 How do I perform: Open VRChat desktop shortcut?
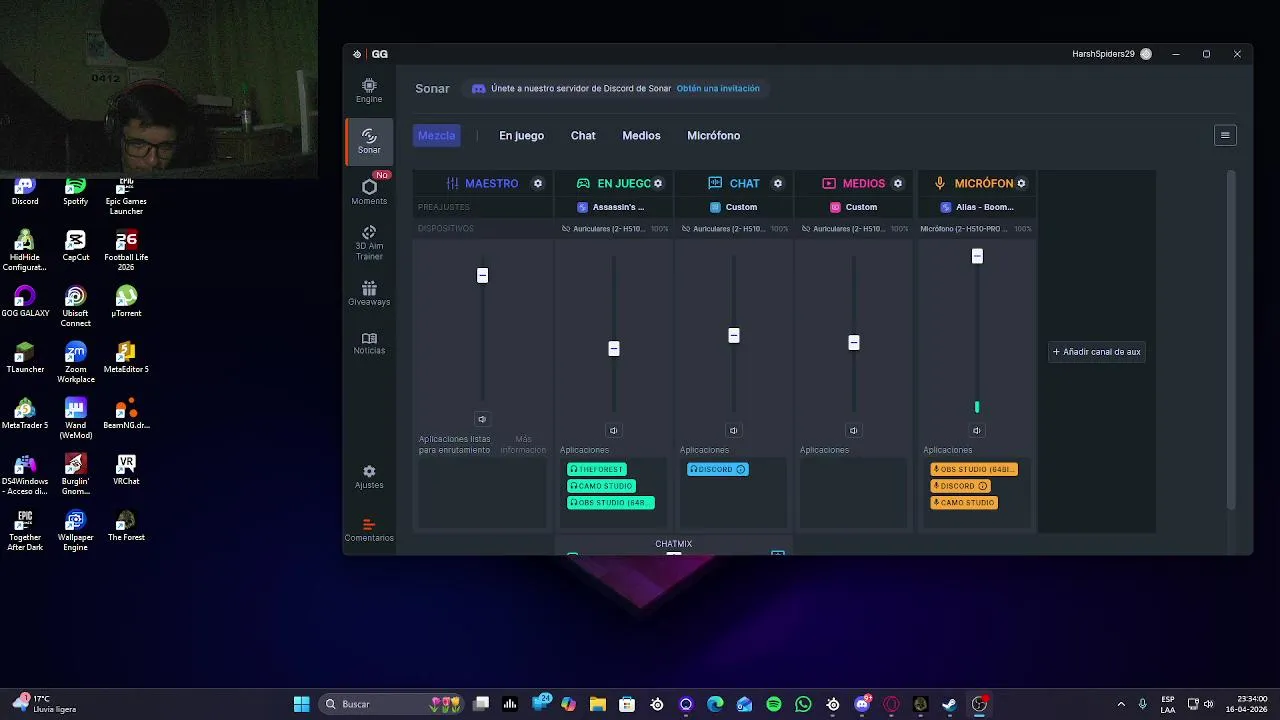(x=126, y=470)
